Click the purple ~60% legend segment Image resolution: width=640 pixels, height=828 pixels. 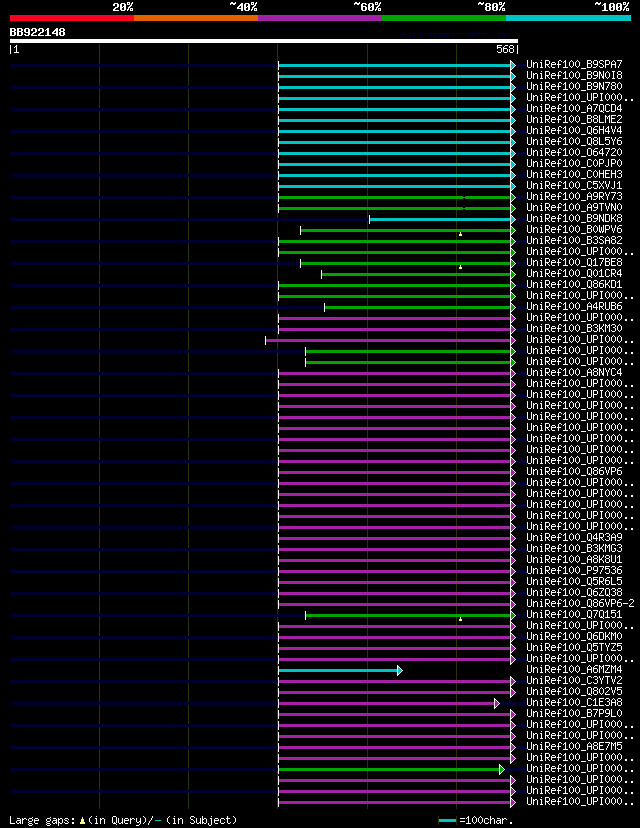pos(320,18)
